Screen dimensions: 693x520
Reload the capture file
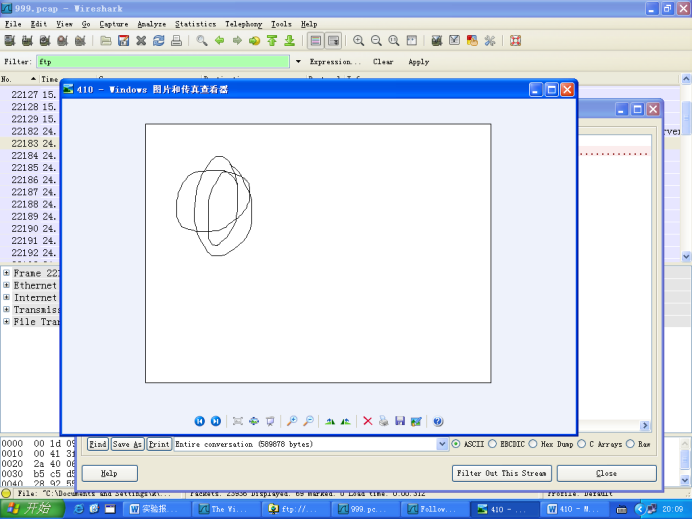(x=159, y=41)
